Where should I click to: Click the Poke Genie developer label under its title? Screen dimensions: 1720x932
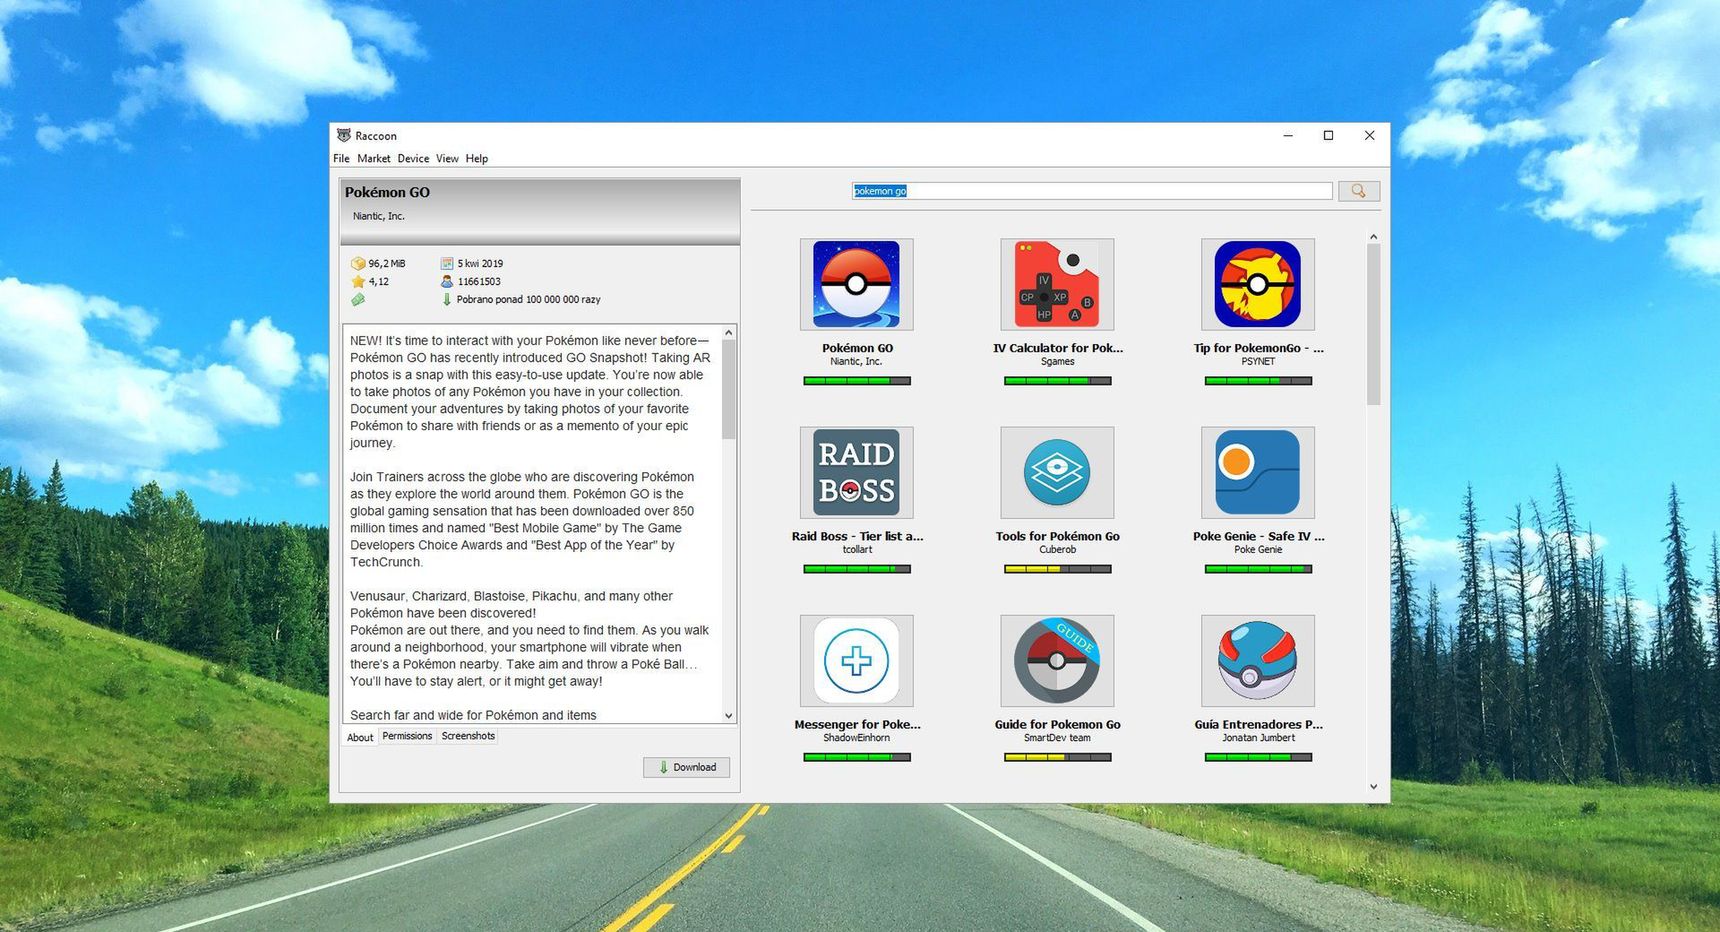point(1258,550)
